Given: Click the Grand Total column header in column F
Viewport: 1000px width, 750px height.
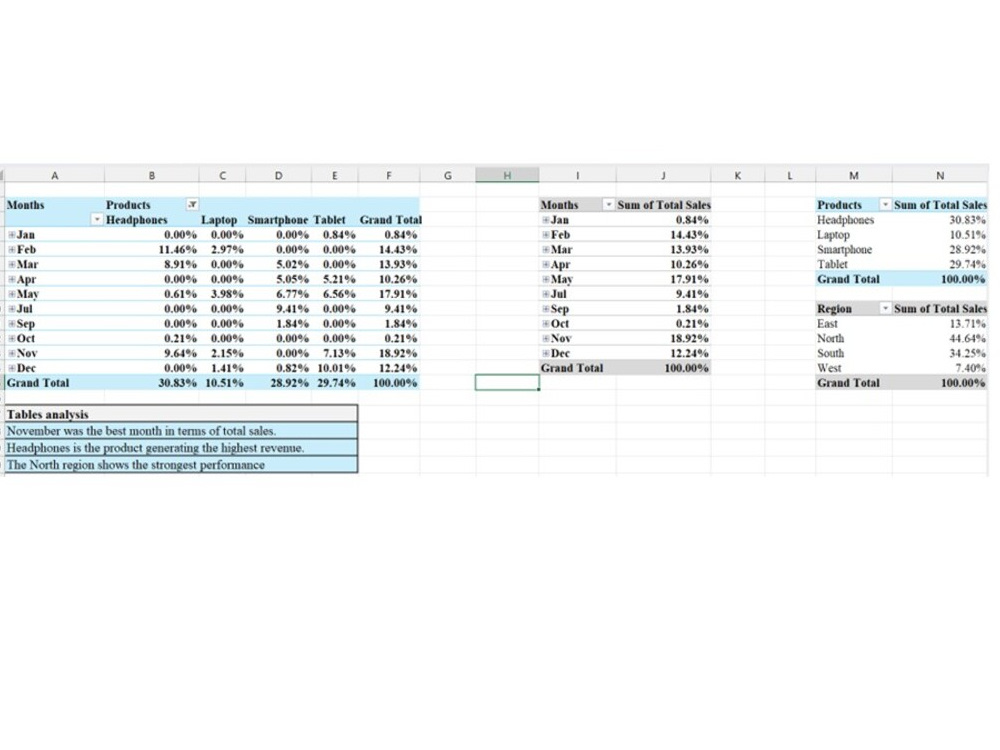Looking at the screenshot, I should pyautogui.click(x=389, y=220).
